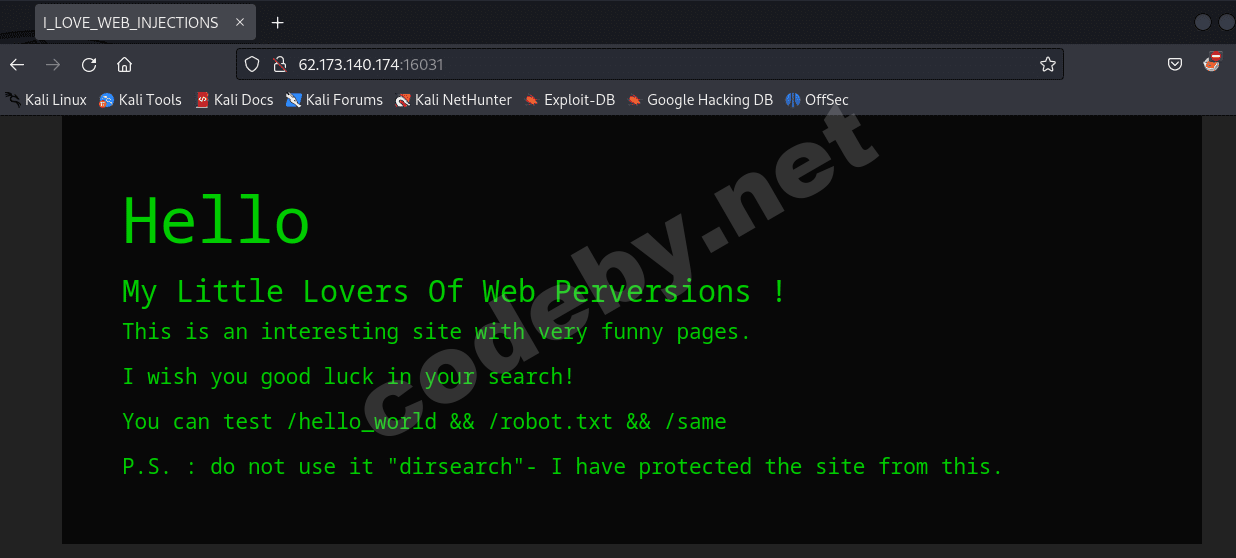Open the Google Hacking DB bookmark
This screenshot has height=558, width=1236.
[x=700, y=100]
